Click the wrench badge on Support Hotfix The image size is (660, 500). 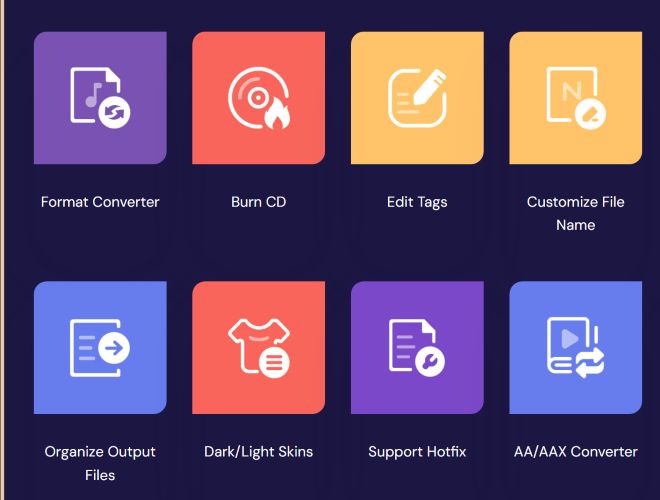click(x=433, y=361)
